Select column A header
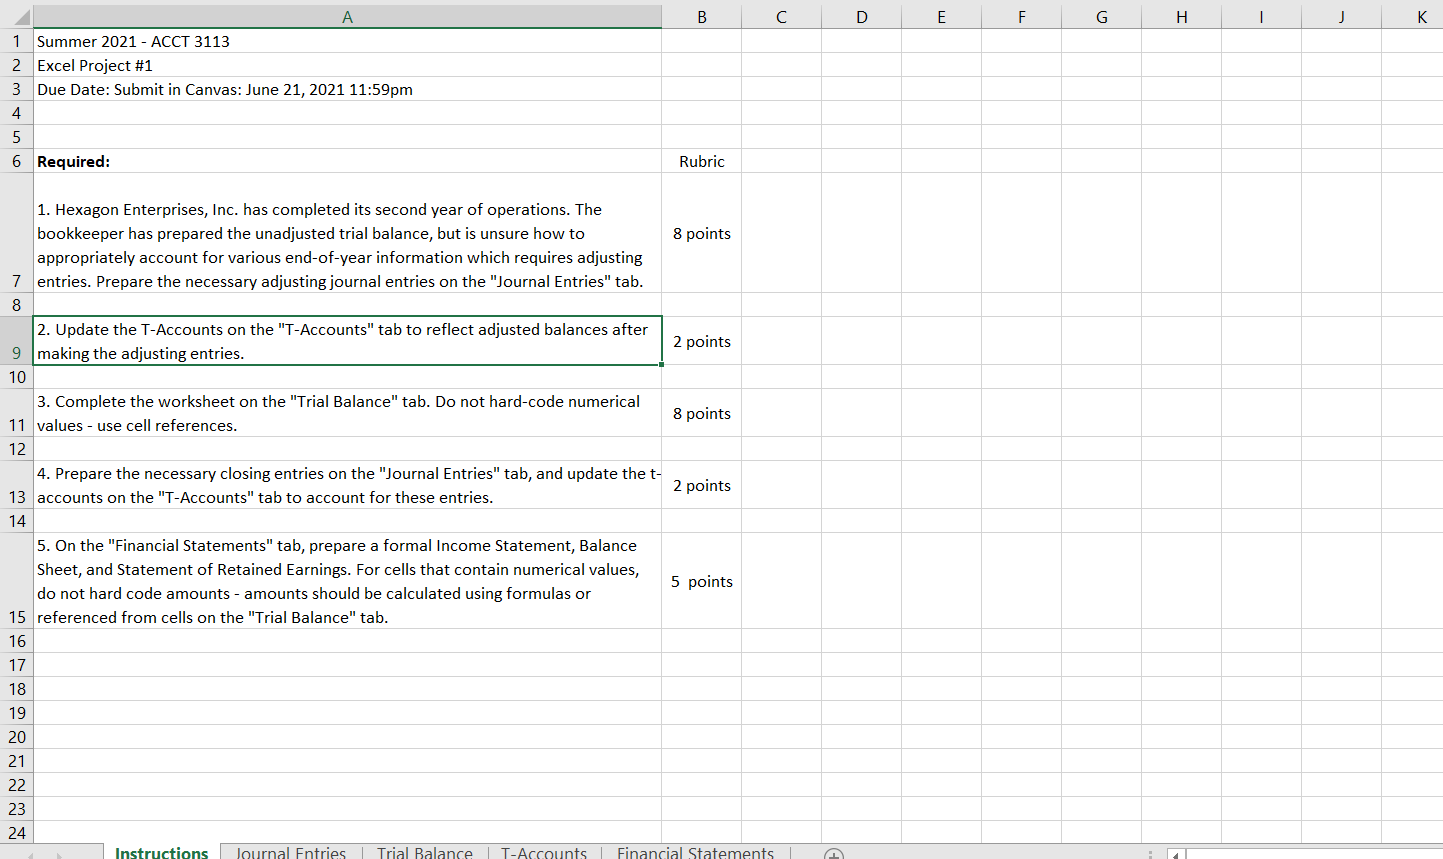Image resolution: width=1443 pixels, height=859 pixels. (347, 17)
